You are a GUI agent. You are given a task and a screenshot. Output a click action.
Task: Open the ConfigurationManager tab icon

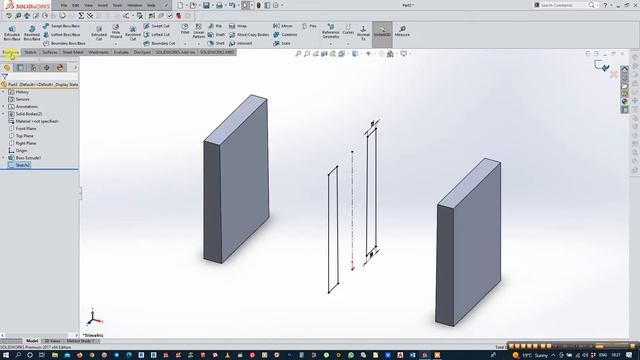click(33, 67)
